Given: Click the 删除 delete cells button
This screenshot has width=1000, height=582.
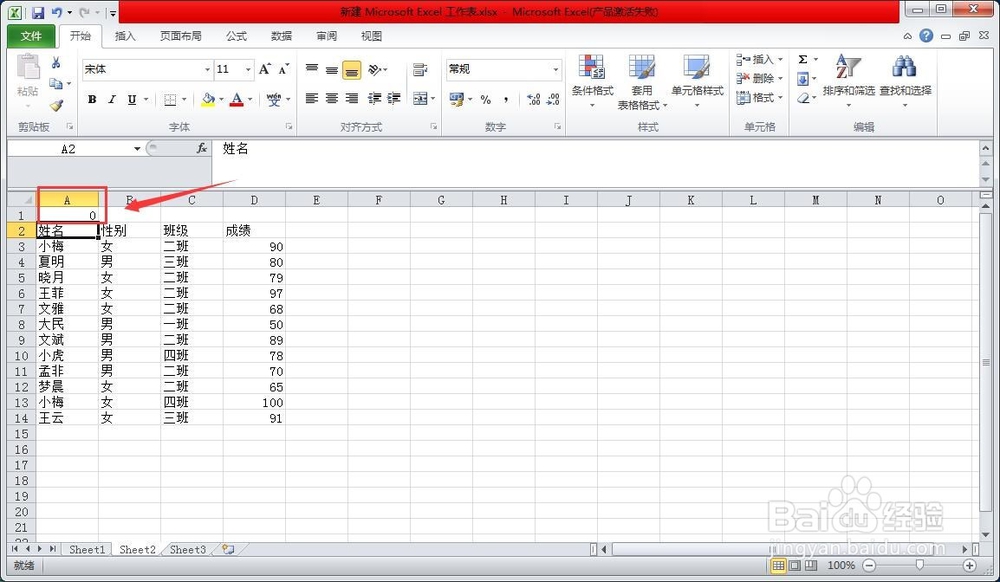Looking at the screenshot, I should point(760,78).
